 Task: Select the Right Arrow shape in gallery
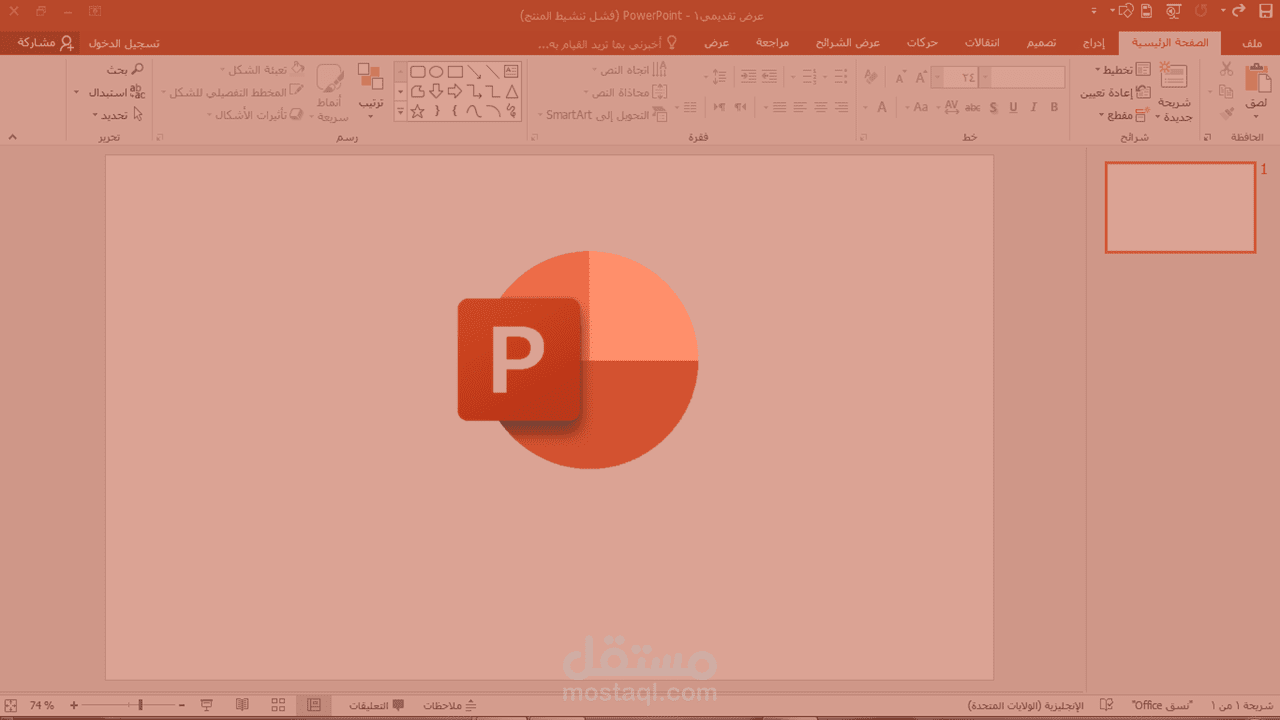tap(455, 92)
